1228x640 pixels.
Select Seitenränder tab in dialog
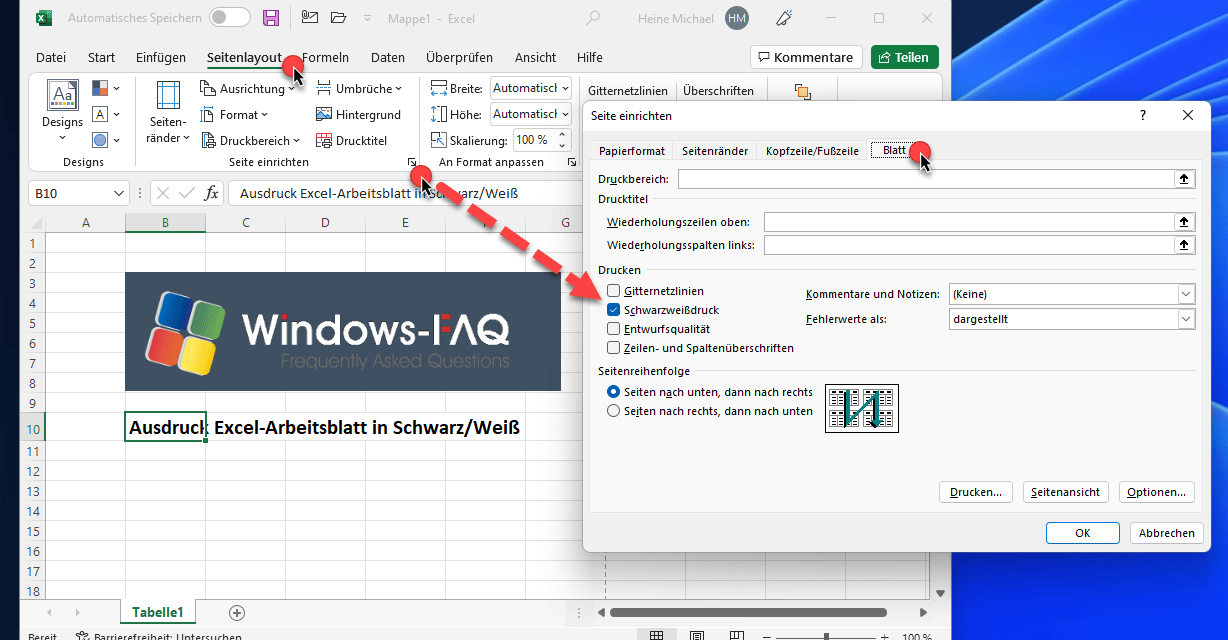tap(715, 151)
